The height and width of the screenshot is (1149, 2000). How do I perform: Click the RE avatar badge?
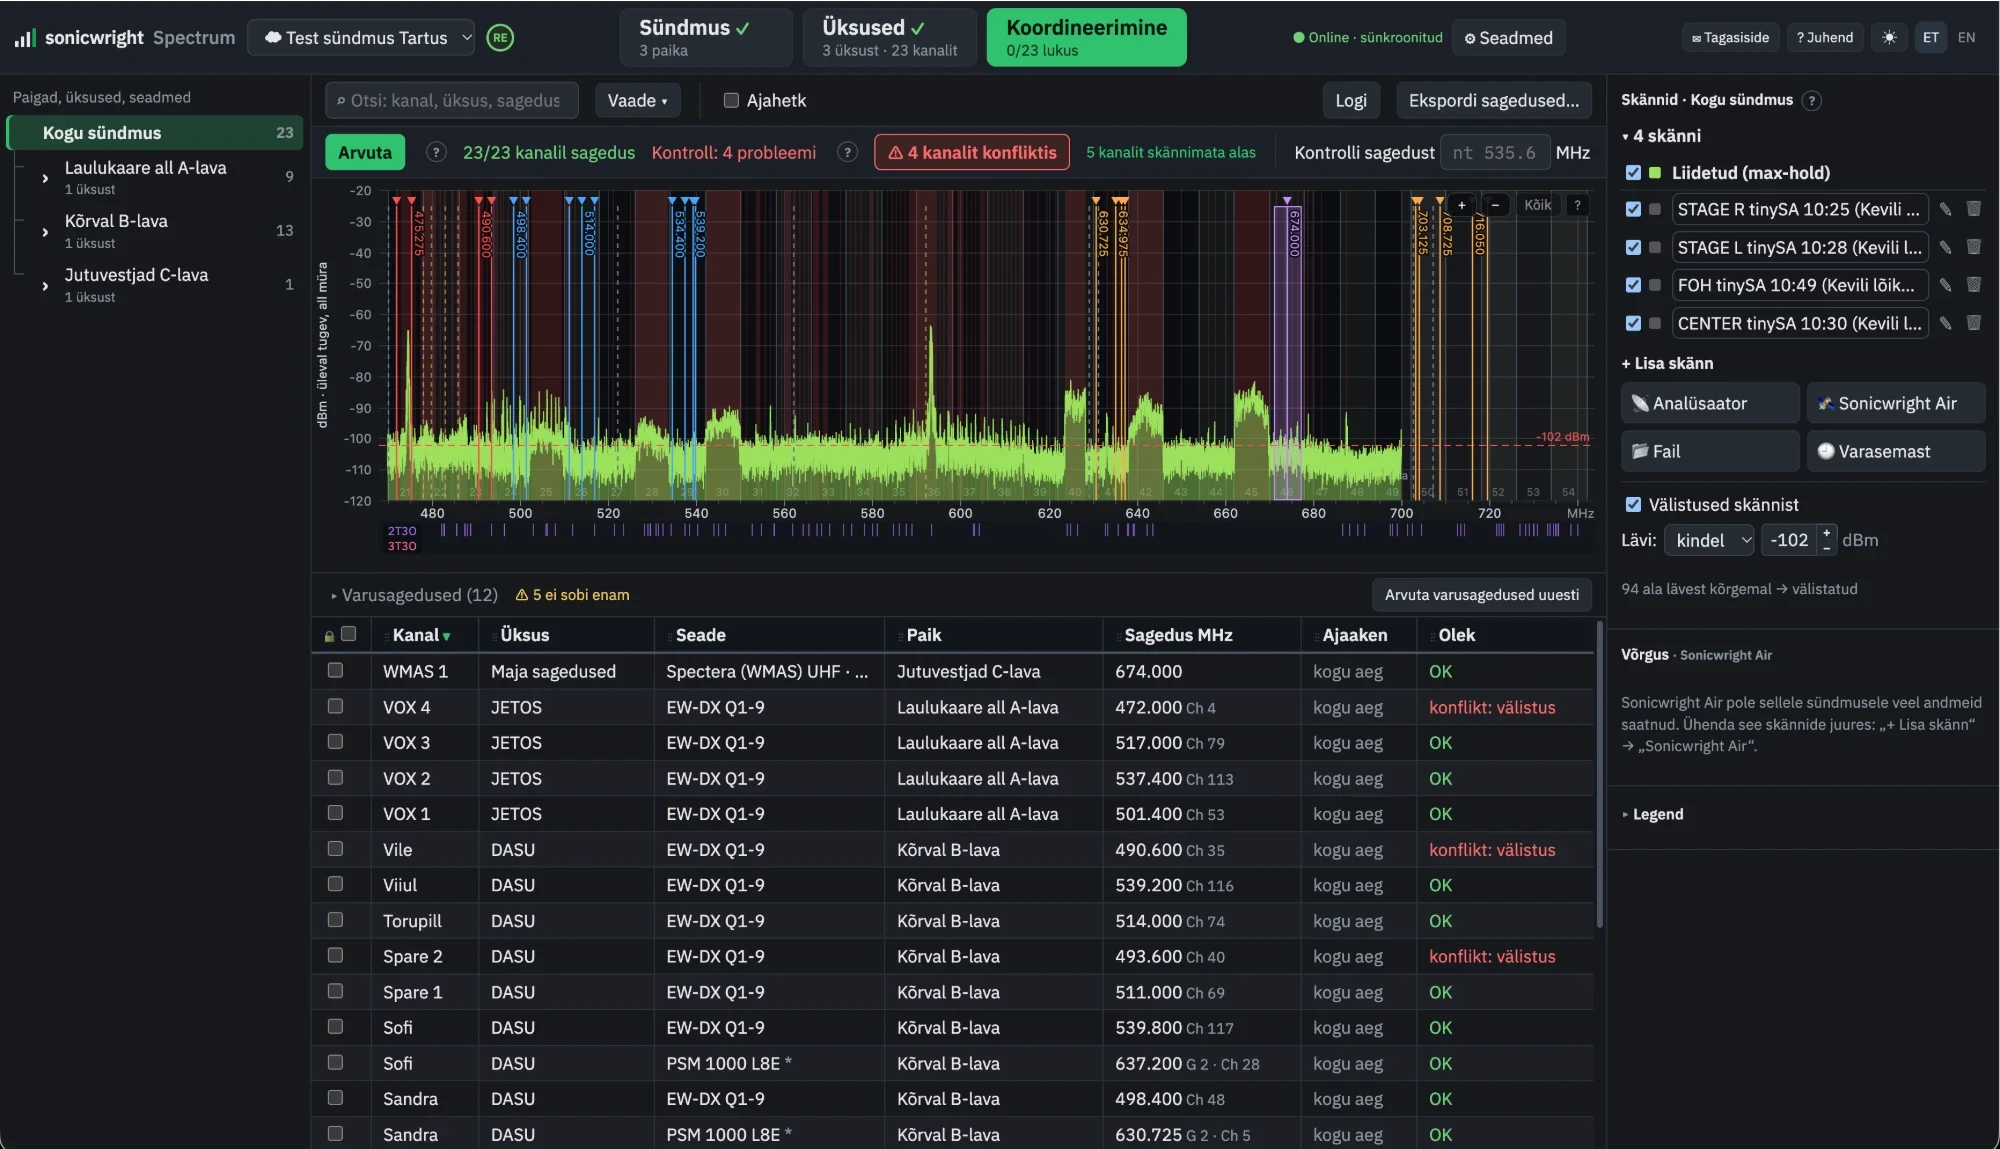coord(500,38)
